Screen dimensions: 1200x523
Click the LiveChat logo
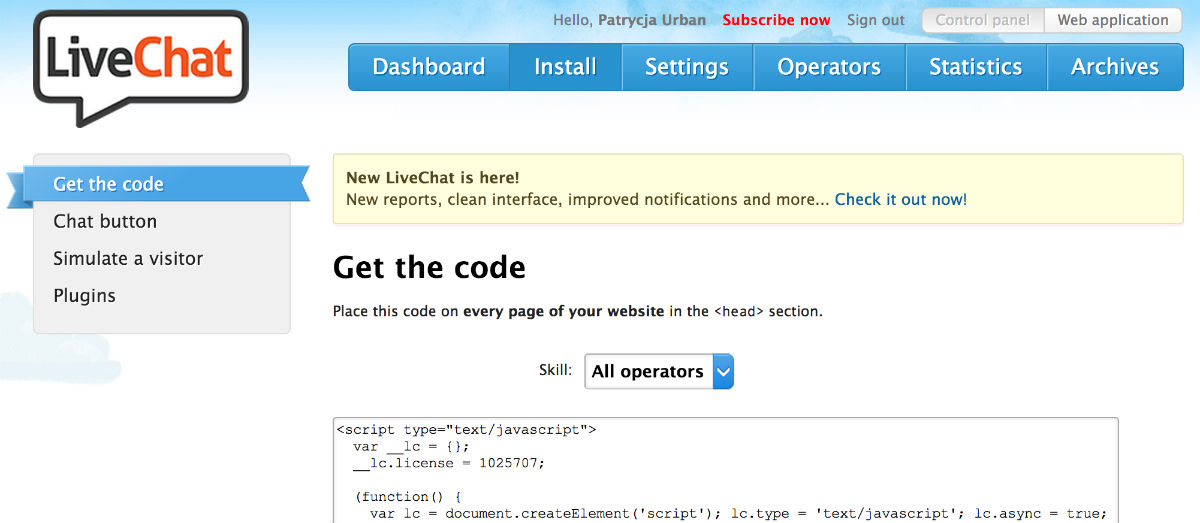click(140, 67)
